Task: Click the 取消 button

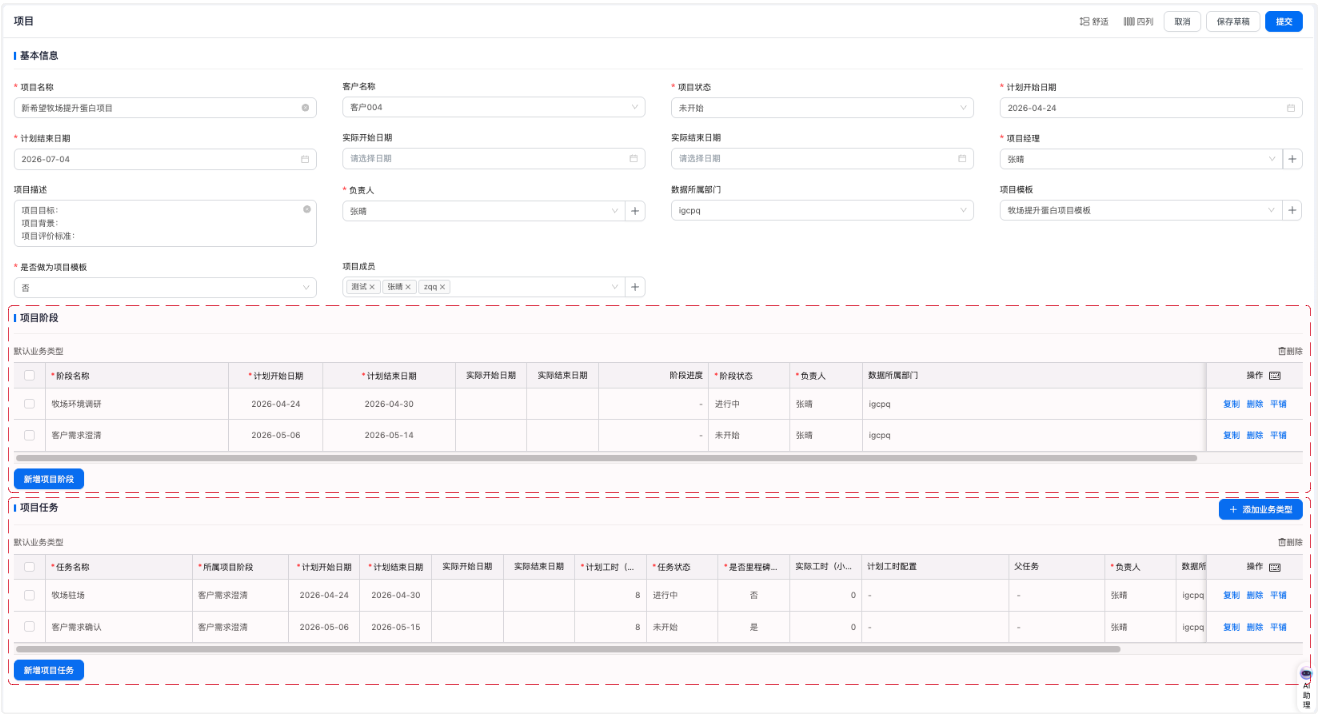Action: pyautogui.click(x=1182, y=21)
